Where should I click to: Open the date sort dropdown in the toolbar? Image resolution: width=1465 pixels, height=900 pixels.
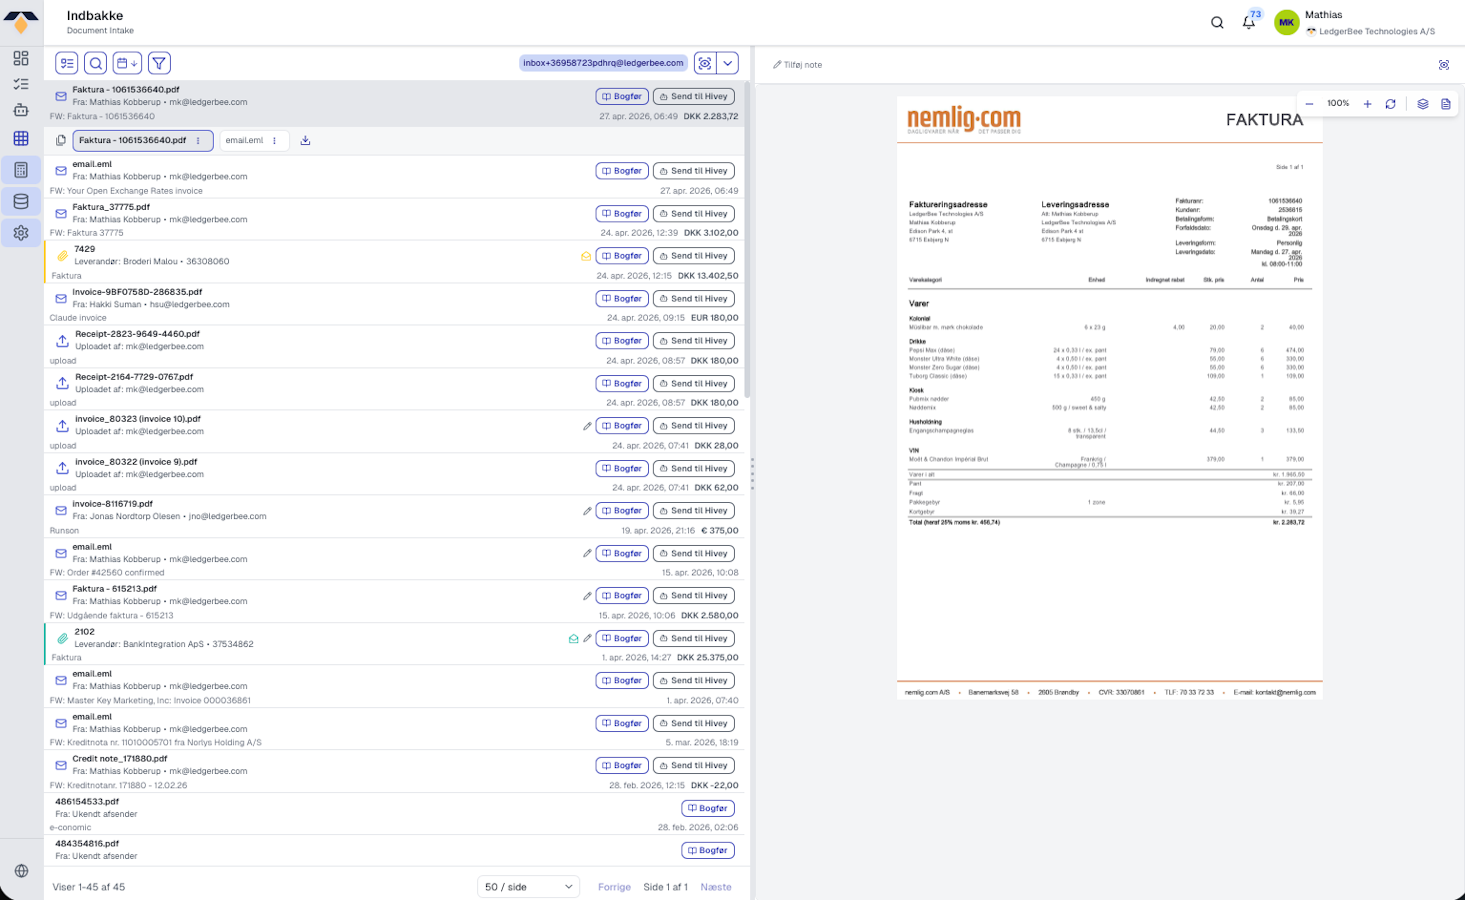[127, 63]
